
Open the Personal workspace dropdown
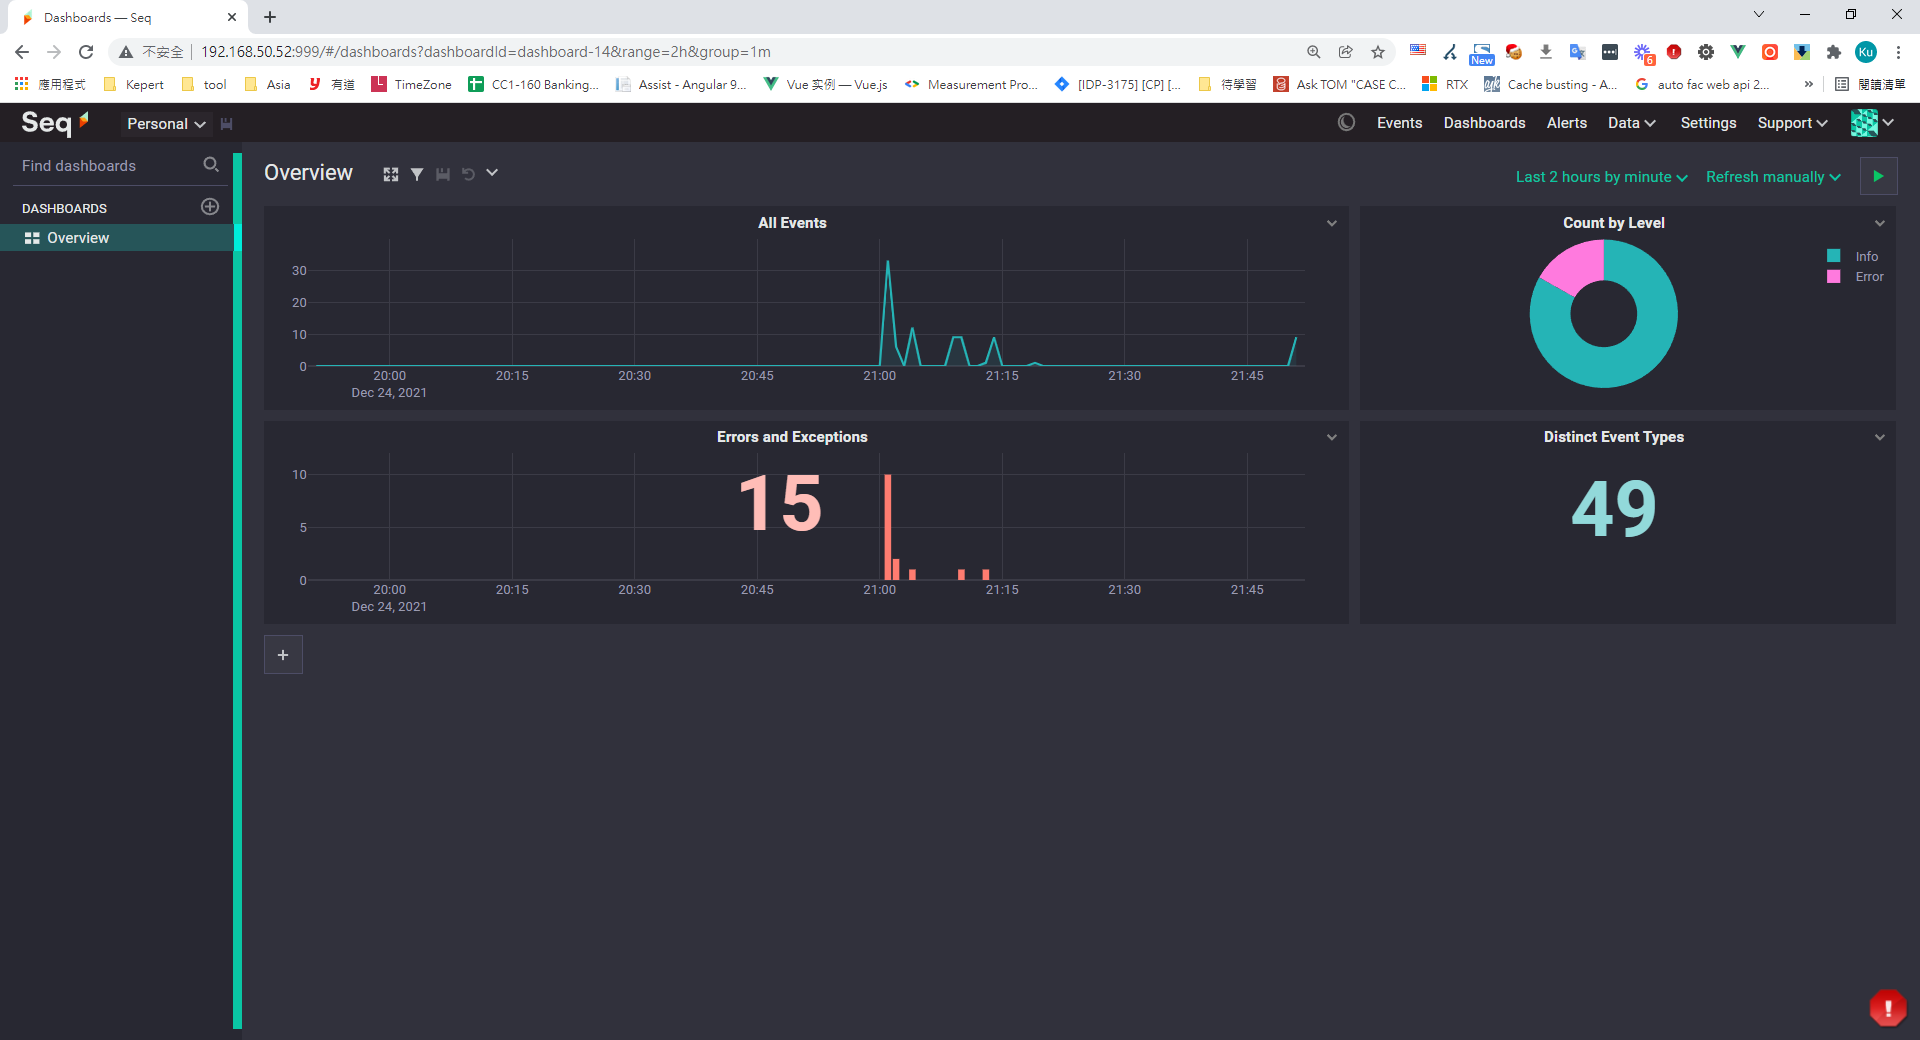pos(166,124)
